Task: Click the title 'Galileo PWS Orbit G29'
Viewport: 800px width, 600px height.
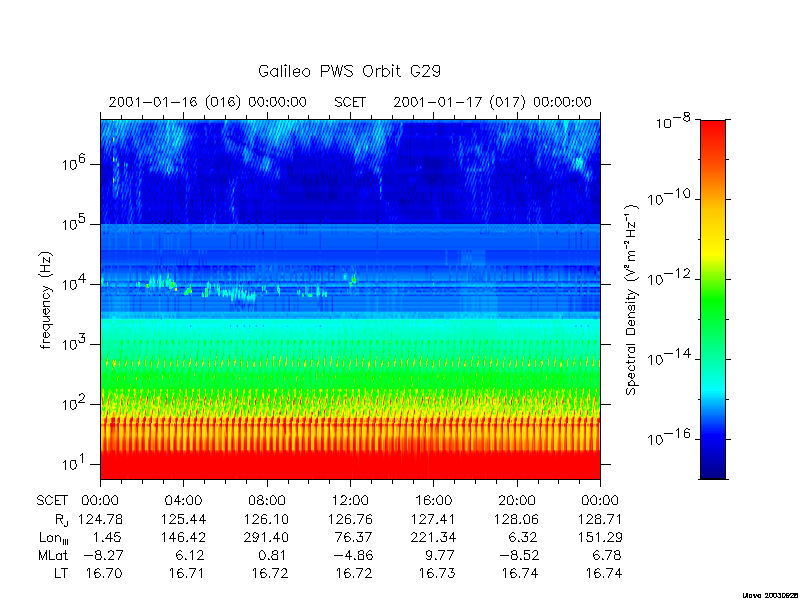Action: coord(349,71)
